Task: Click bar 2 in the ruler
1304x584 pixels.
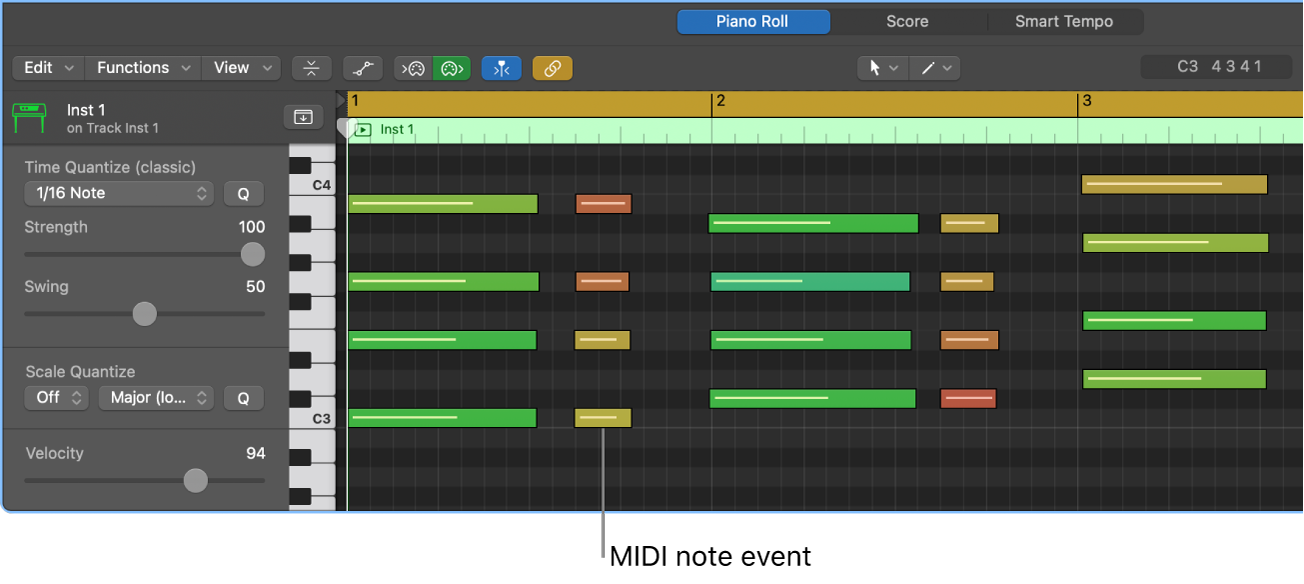Action: click(x=720, y=101)
